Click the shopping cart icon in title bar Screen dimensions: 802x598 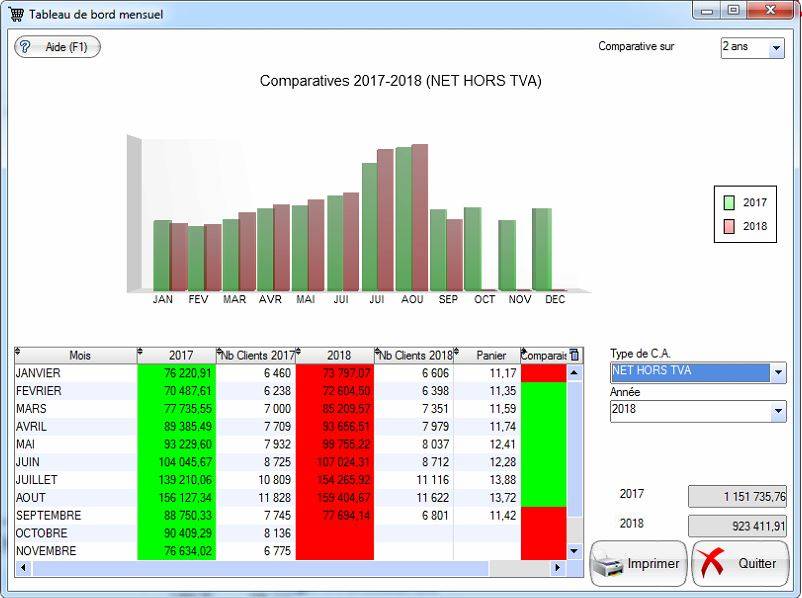(x=17, y=14)
